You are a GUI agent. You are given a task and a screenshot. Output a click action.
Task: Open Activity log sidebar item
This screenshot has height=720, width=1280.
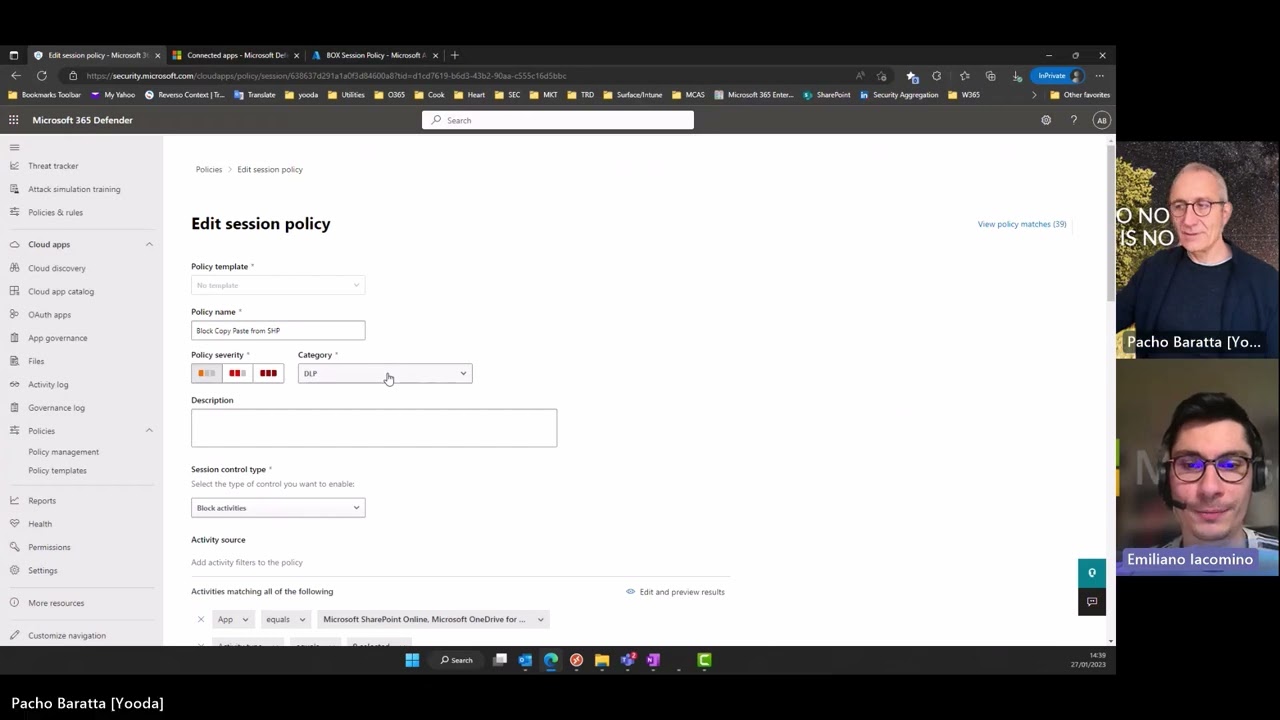[x=48, y=385]
